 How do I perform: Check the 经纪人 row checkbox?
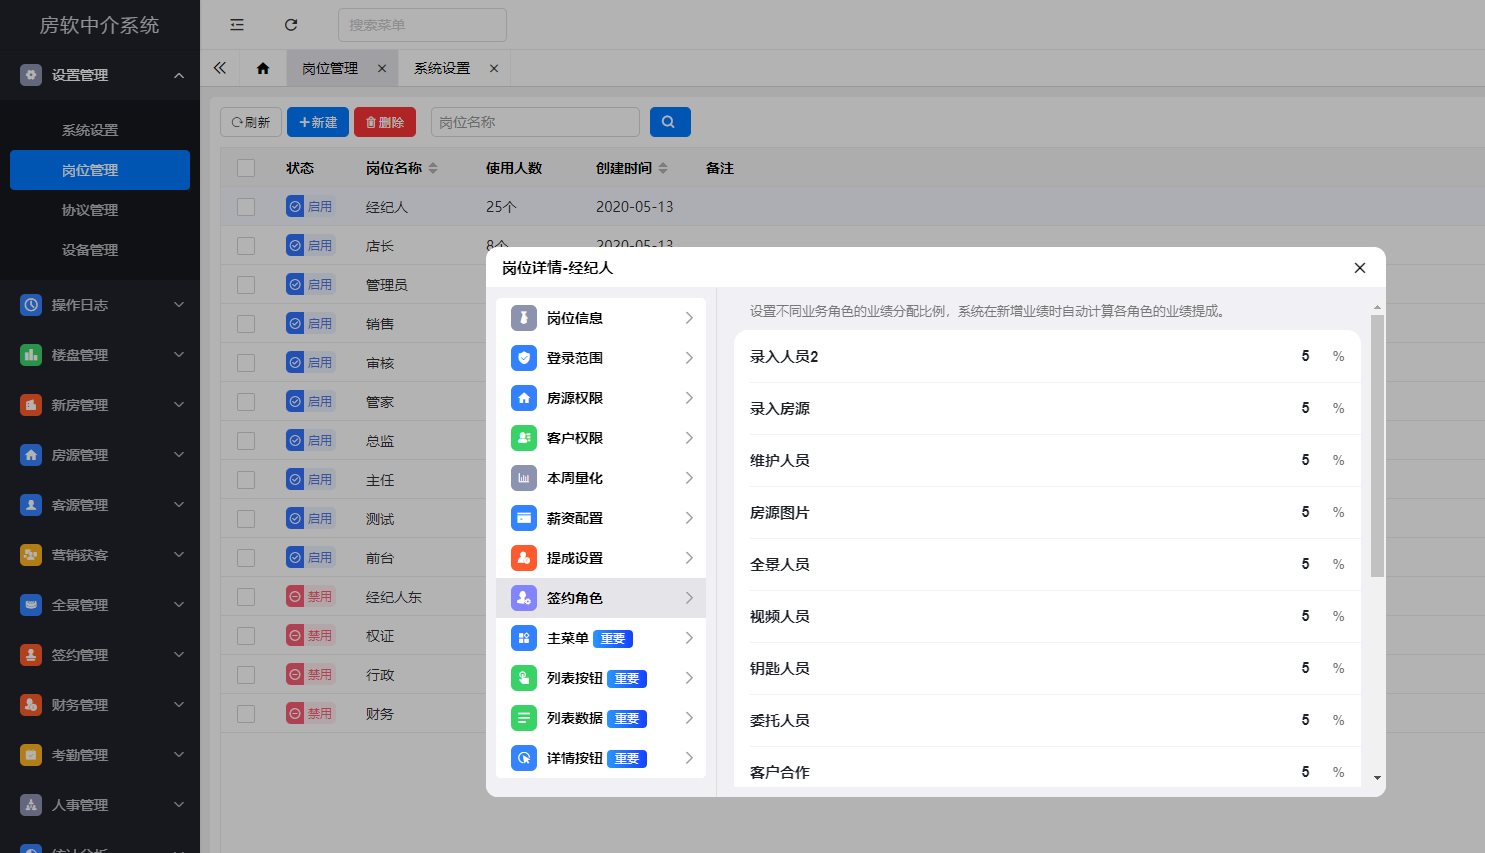(246, 207)
